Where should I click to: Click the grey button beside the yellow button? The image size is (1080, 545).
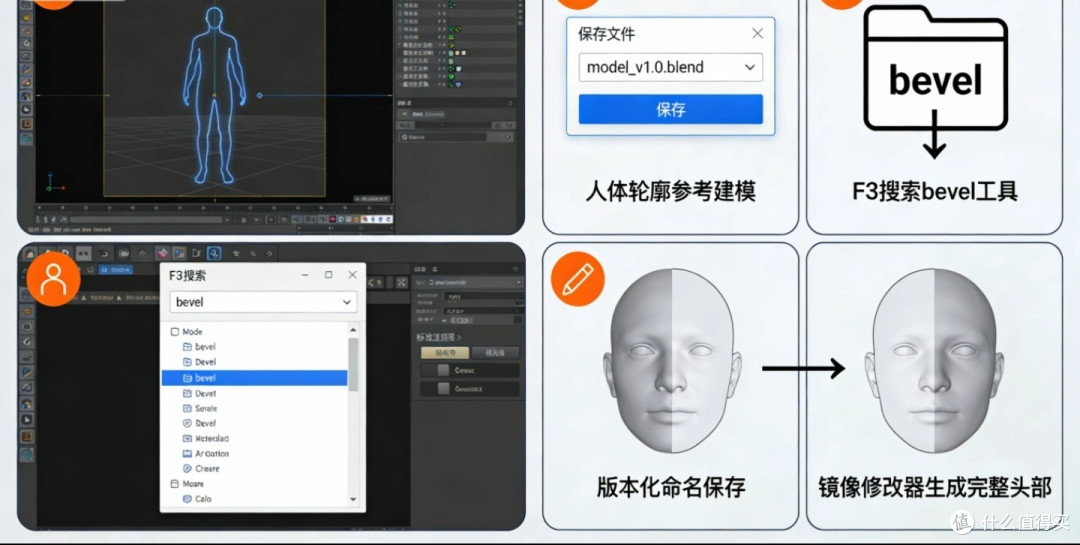pos(495,353)
